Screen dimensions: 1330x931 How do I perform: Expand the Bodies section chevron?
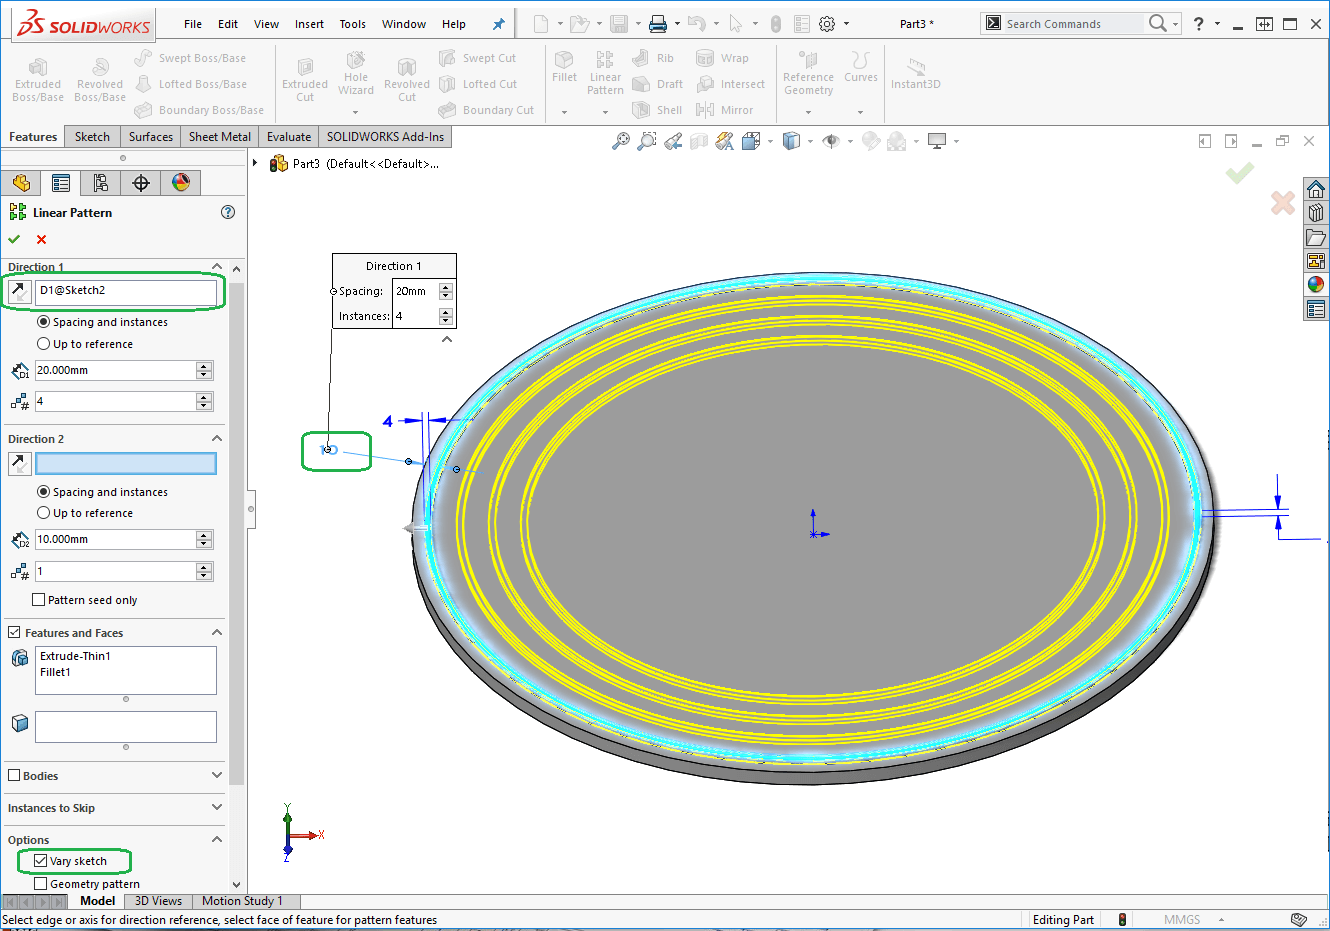217,776
